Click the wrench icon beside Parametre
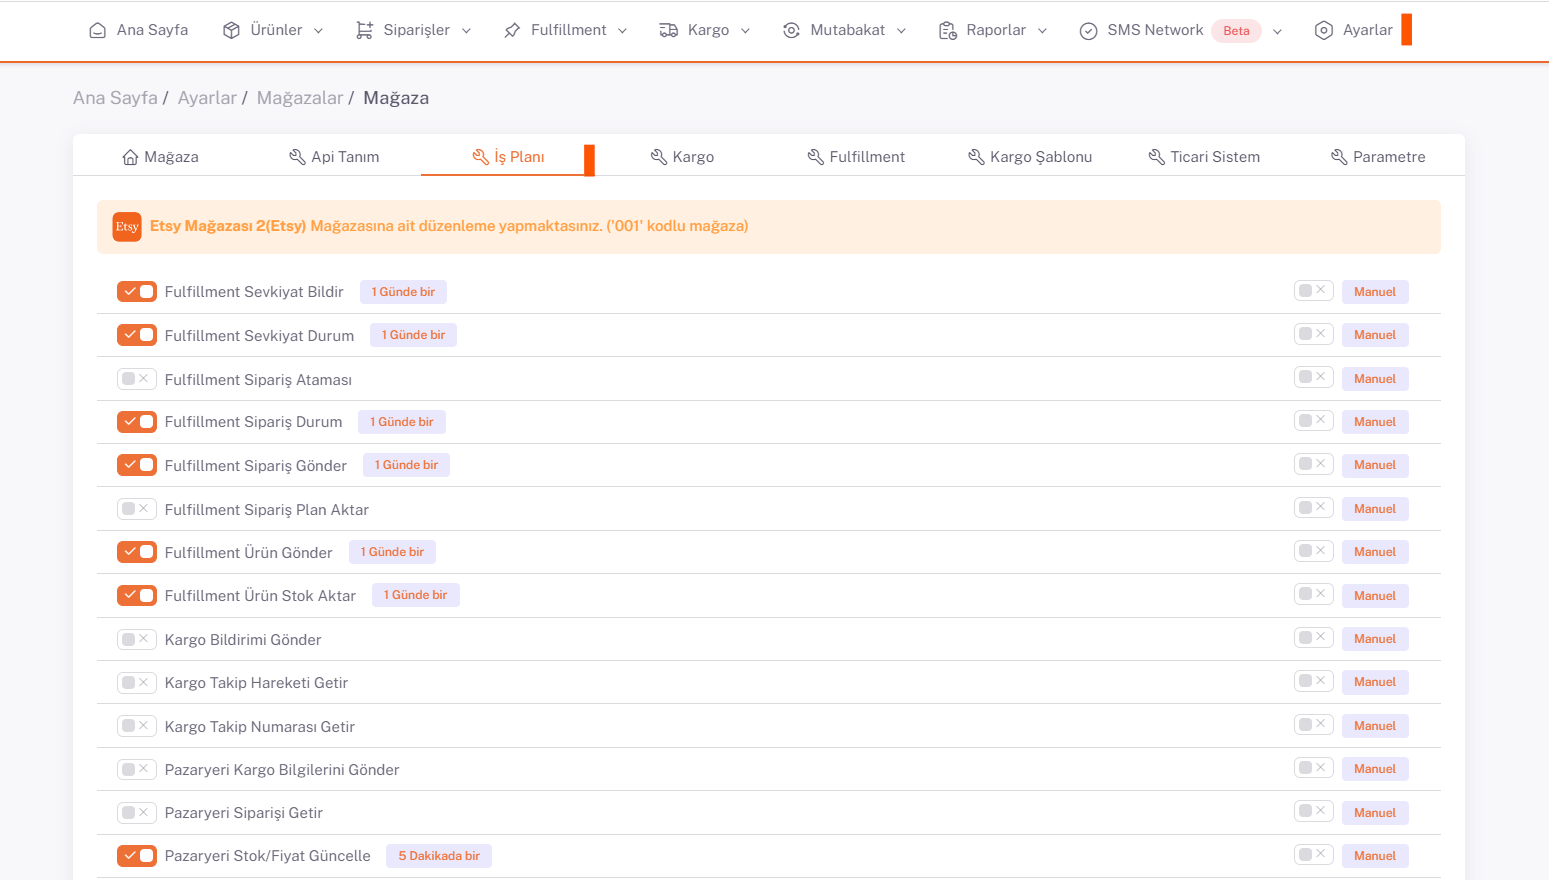 click(x=1339, y=157)
